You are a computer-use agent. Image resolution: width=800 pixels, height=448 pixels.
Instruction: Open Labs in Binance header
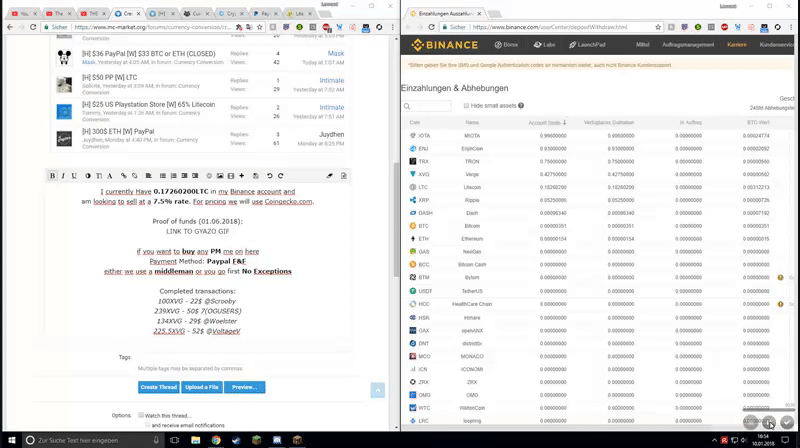[544, 45]
